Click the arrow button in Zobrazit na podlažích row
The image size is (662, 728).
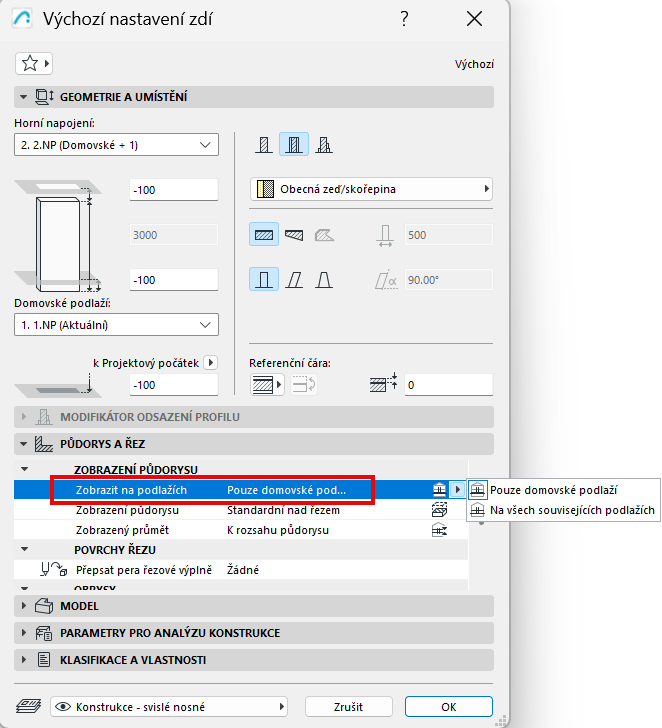tap(457, 489)
